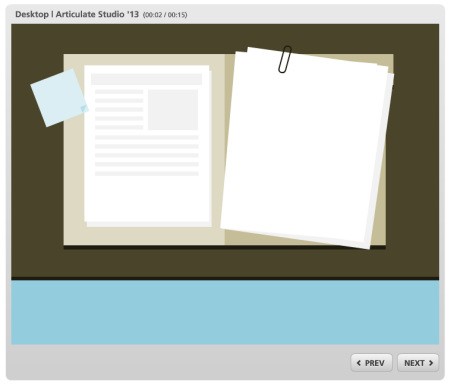
Task: Click the paperclip on the paper stack
Action: click(x=285, y=59)
